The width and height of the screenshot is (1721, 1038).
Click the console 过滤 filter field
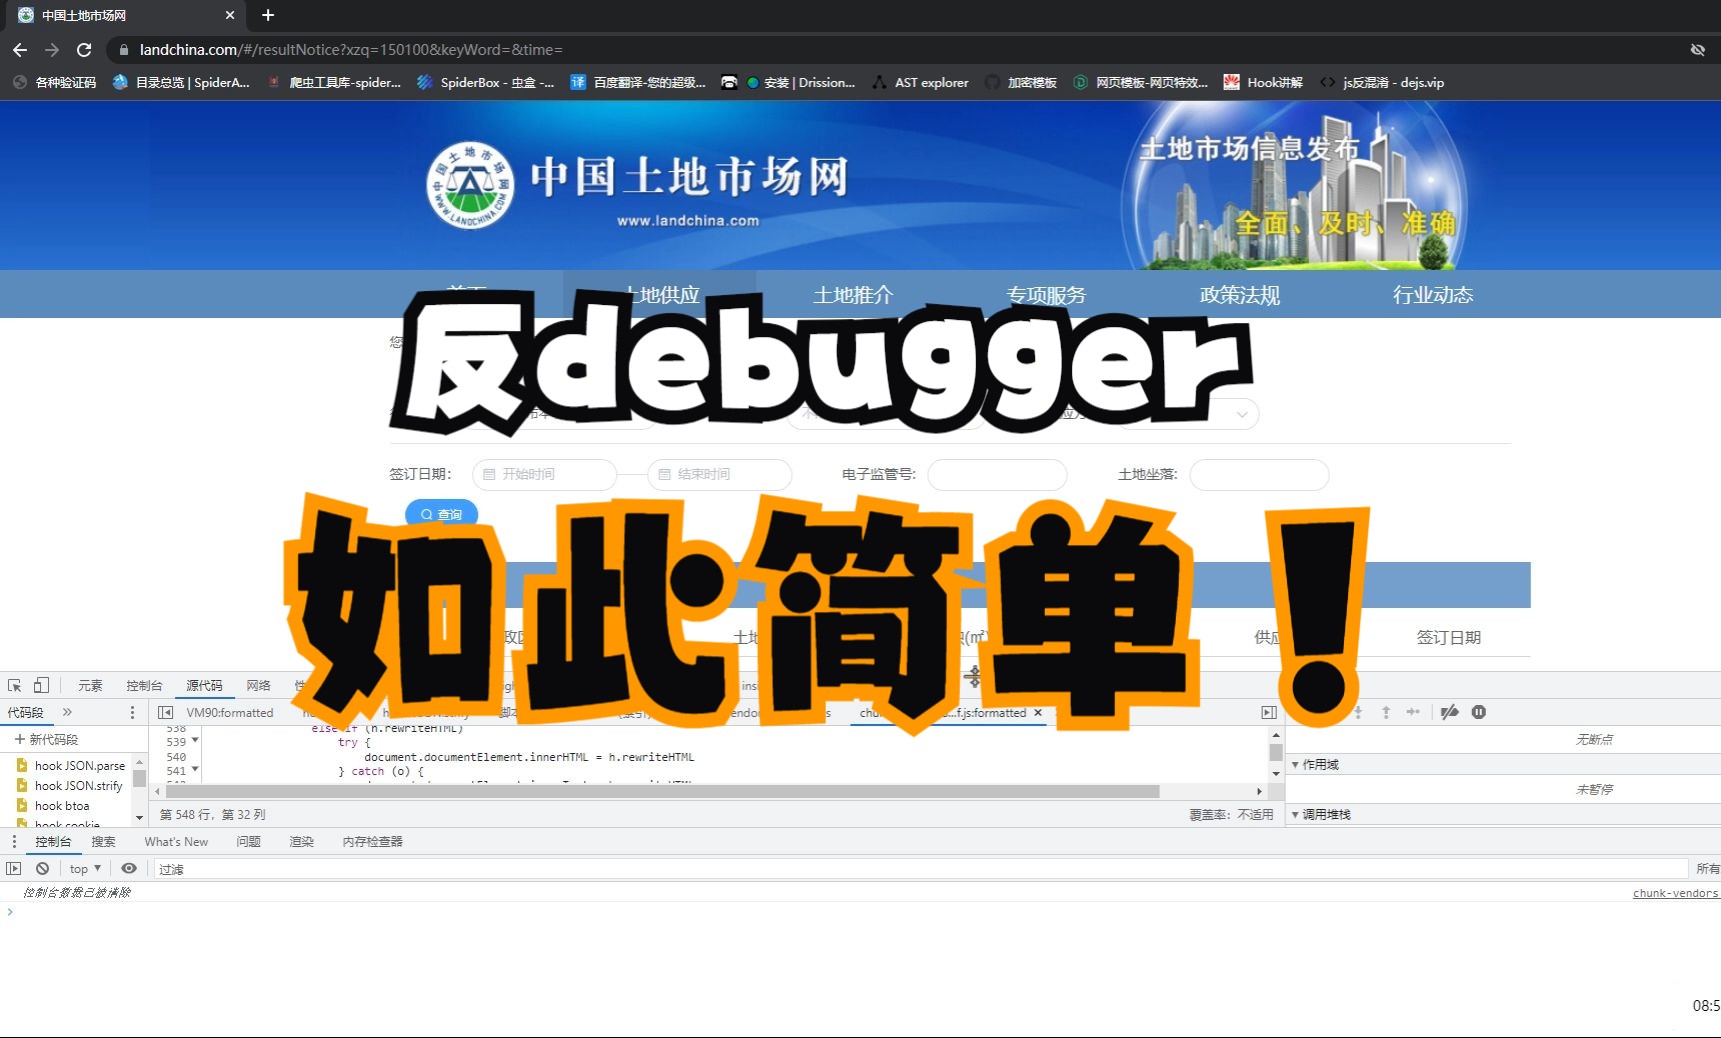pos(920,869)
